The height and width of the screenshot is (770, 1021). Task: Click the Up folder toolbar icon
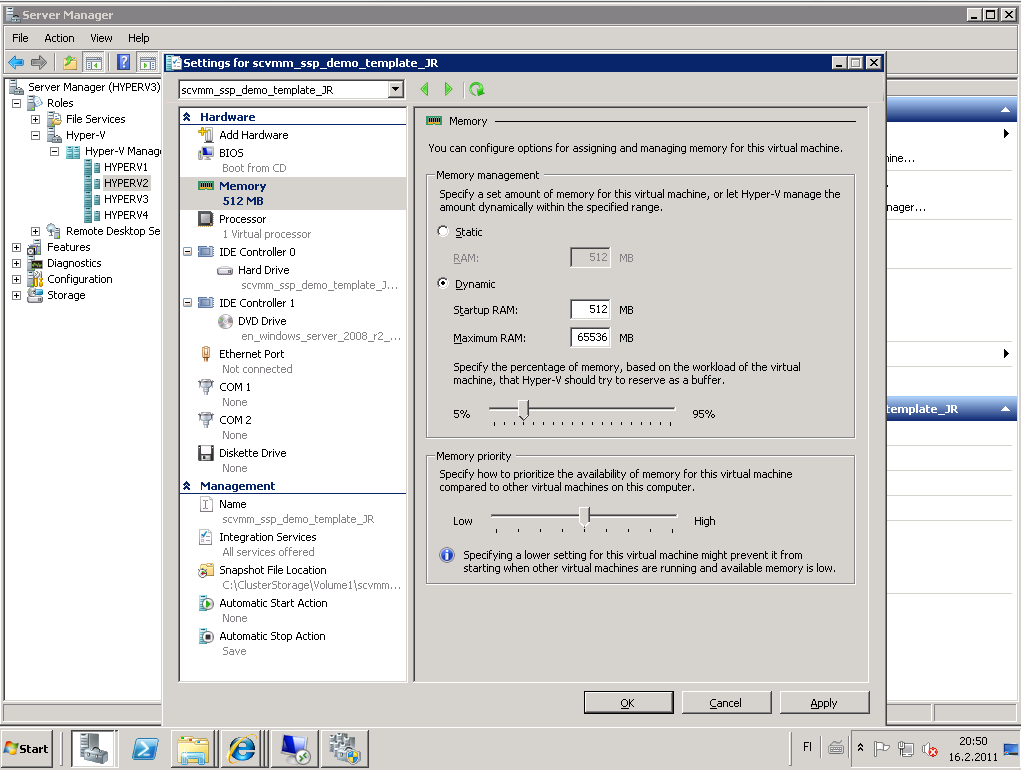pos(70,62)
